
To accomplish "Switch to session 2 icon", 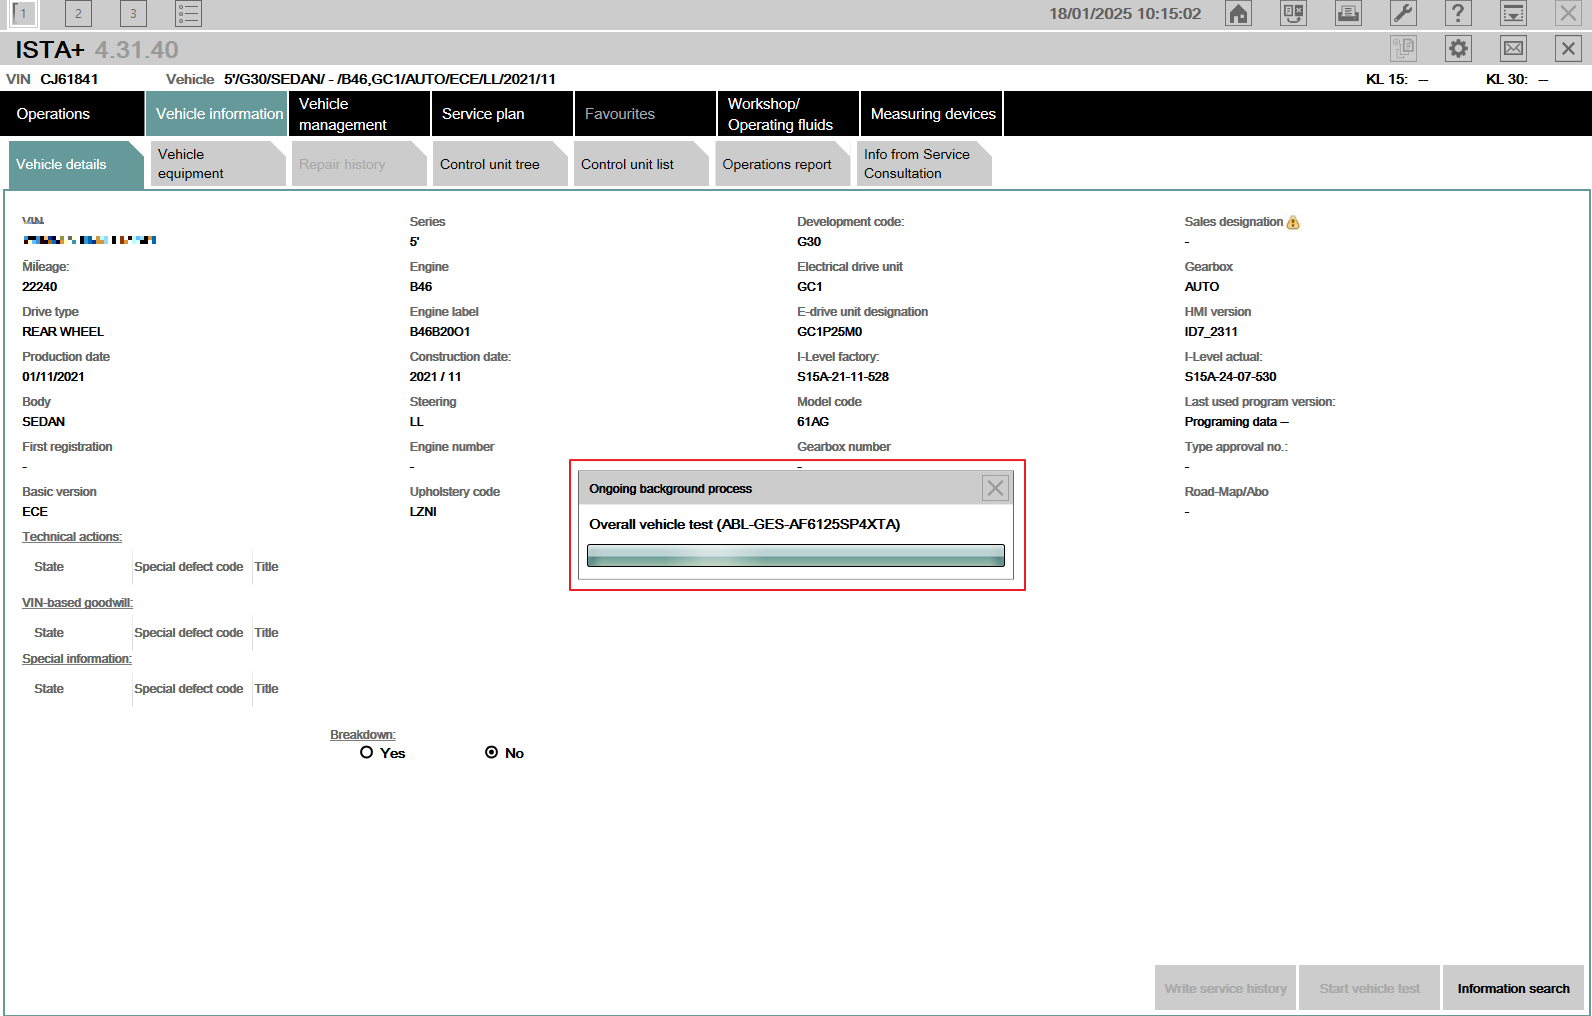I will 78,13.
